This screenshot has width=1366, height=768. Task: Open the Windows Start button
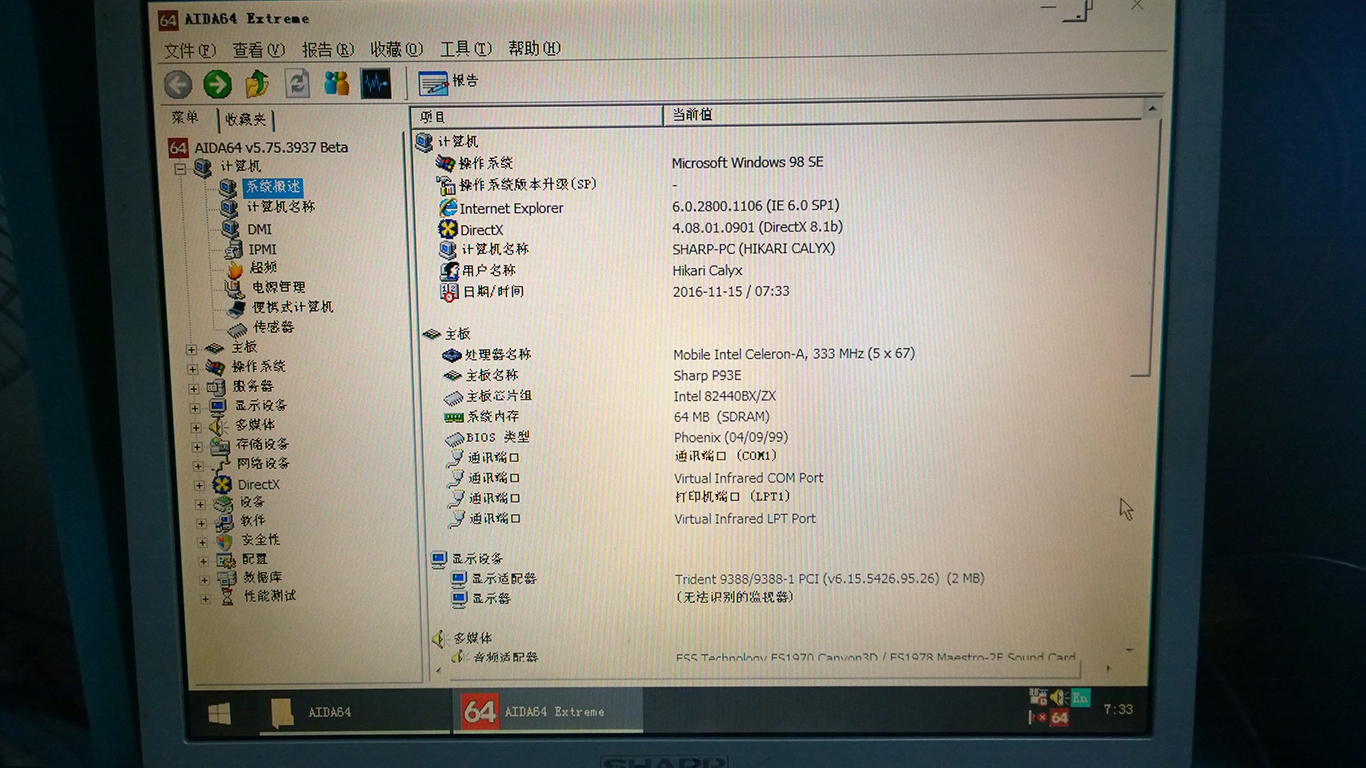coord(219,713)
